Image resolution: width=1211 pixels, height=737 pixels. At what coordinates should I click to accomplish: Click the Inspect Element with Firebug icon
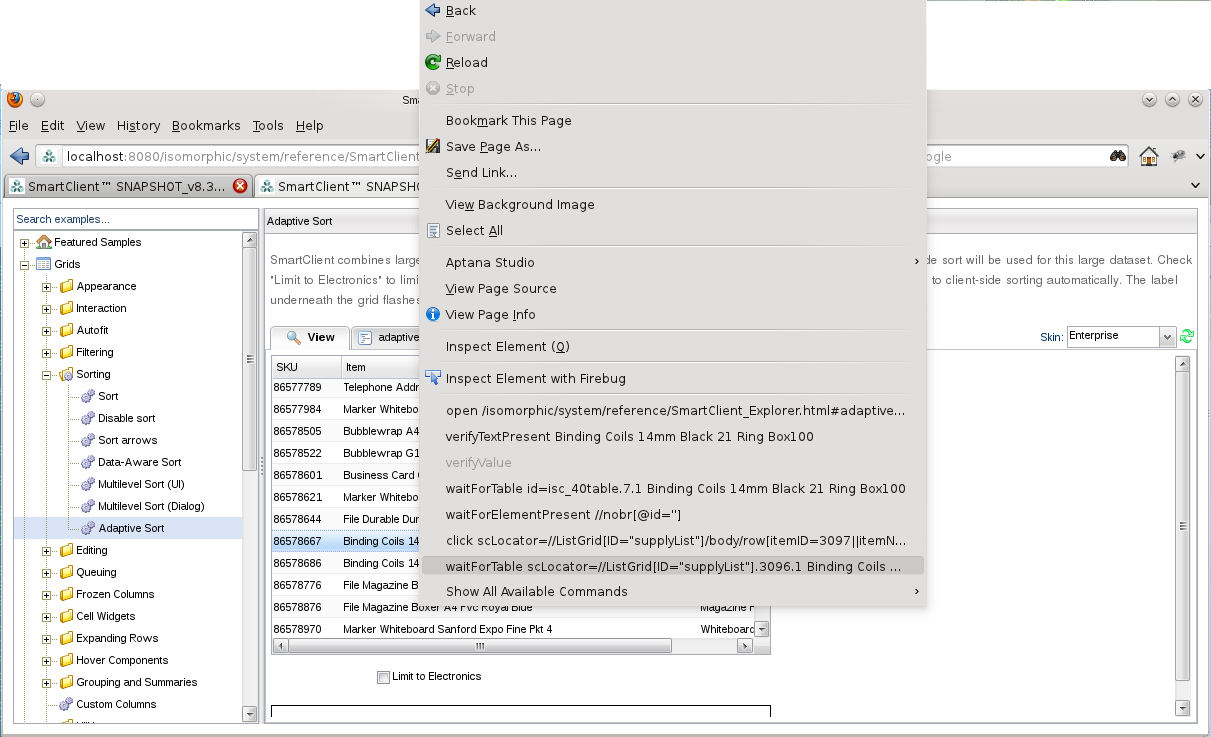pyautogui.click(x=433, y=378)
